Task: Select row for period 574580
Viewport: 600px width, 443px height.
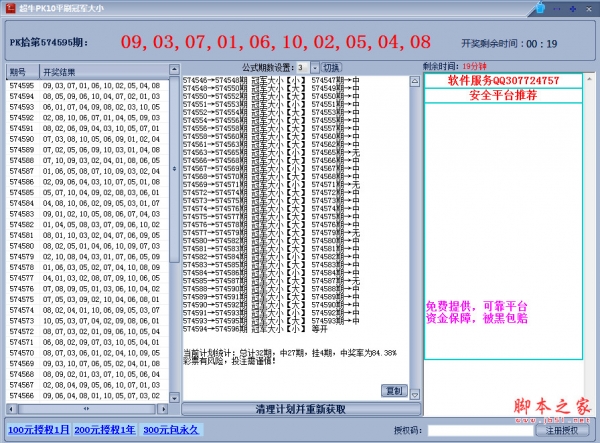Action: tap(87, 246)
